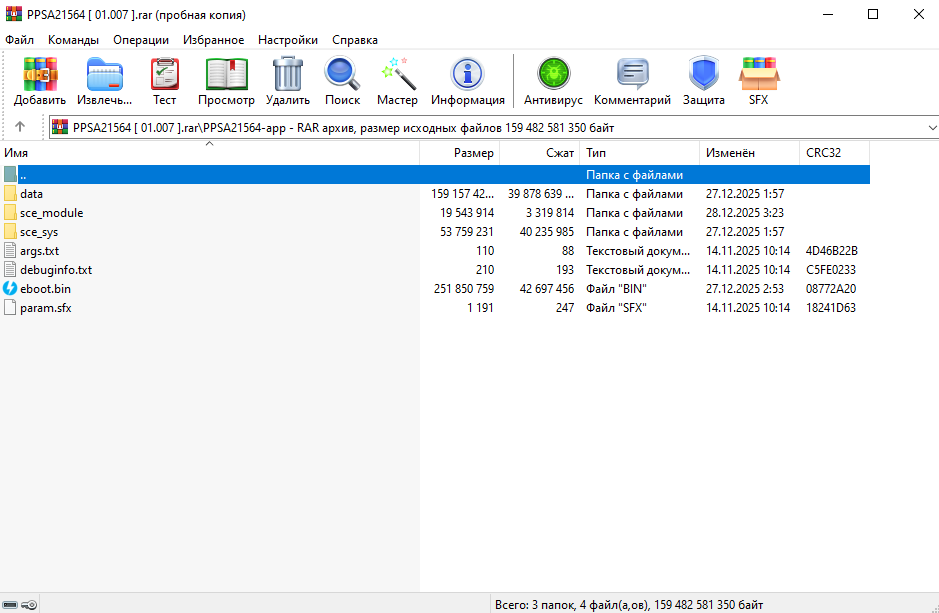Open the Настройки menu
Screen dimensions: 939x613
pyautogui.click(x=287, y=40)
